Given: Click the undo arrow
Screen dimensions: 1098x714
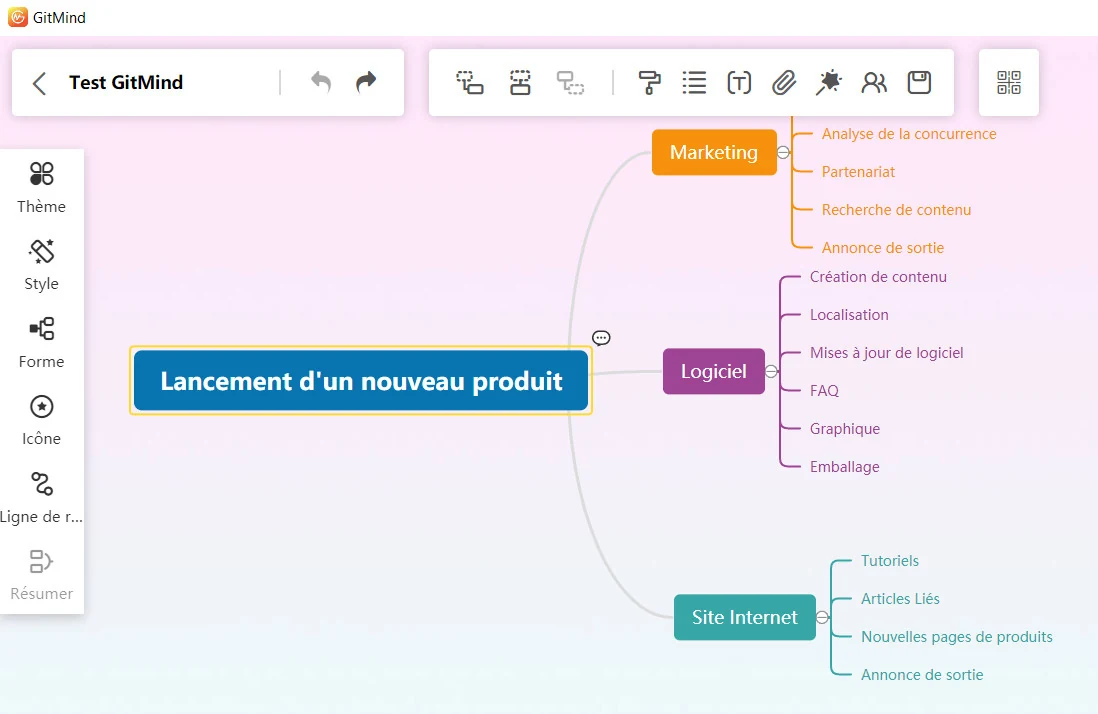Looking at the screenshot, I should (321, 83).
